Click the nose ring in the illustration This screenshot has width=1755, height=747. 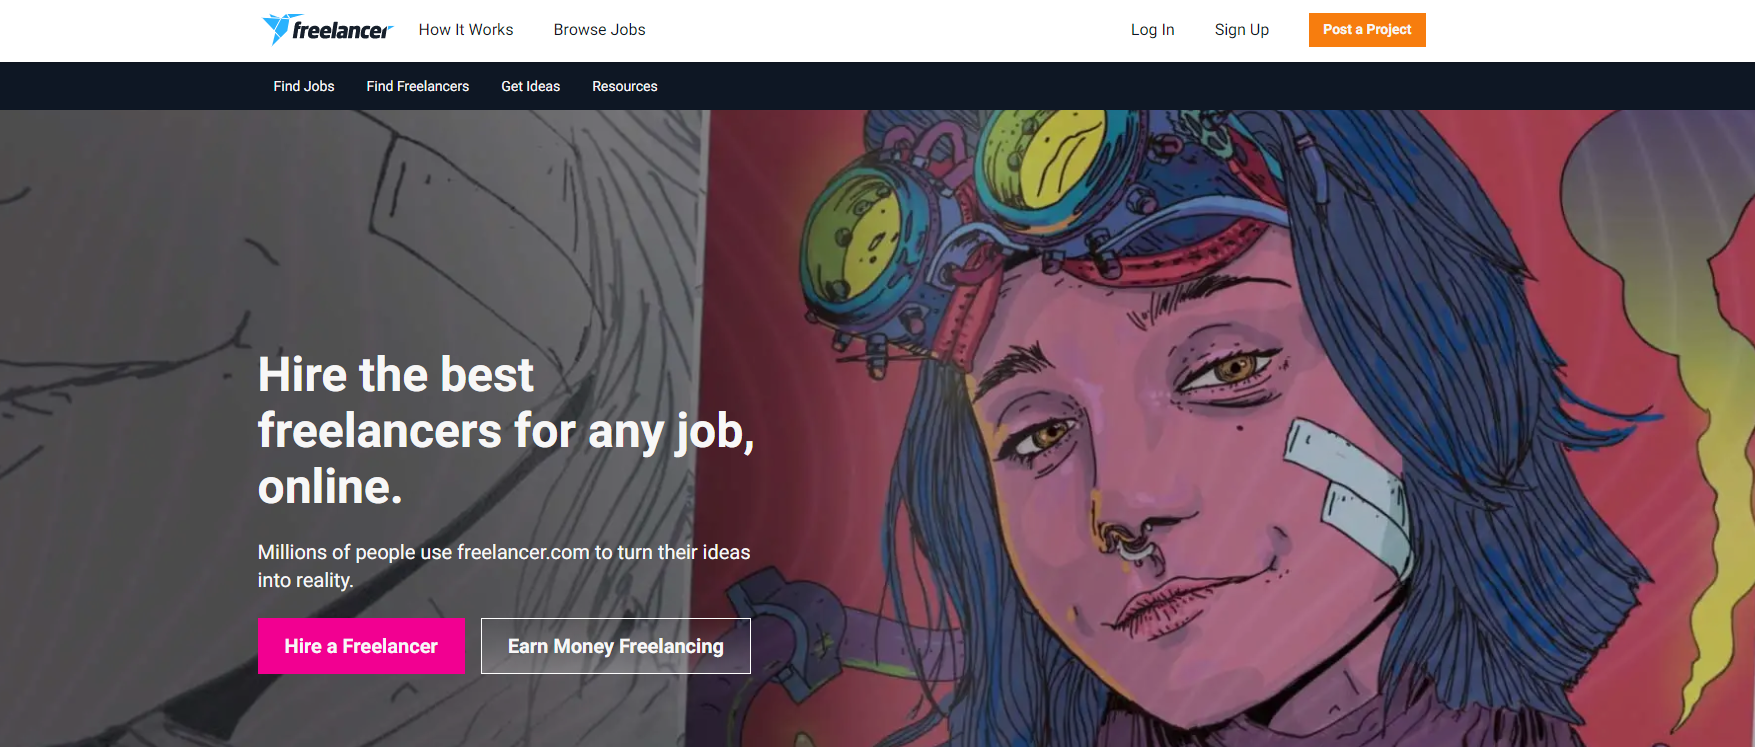click(1126, 542)
